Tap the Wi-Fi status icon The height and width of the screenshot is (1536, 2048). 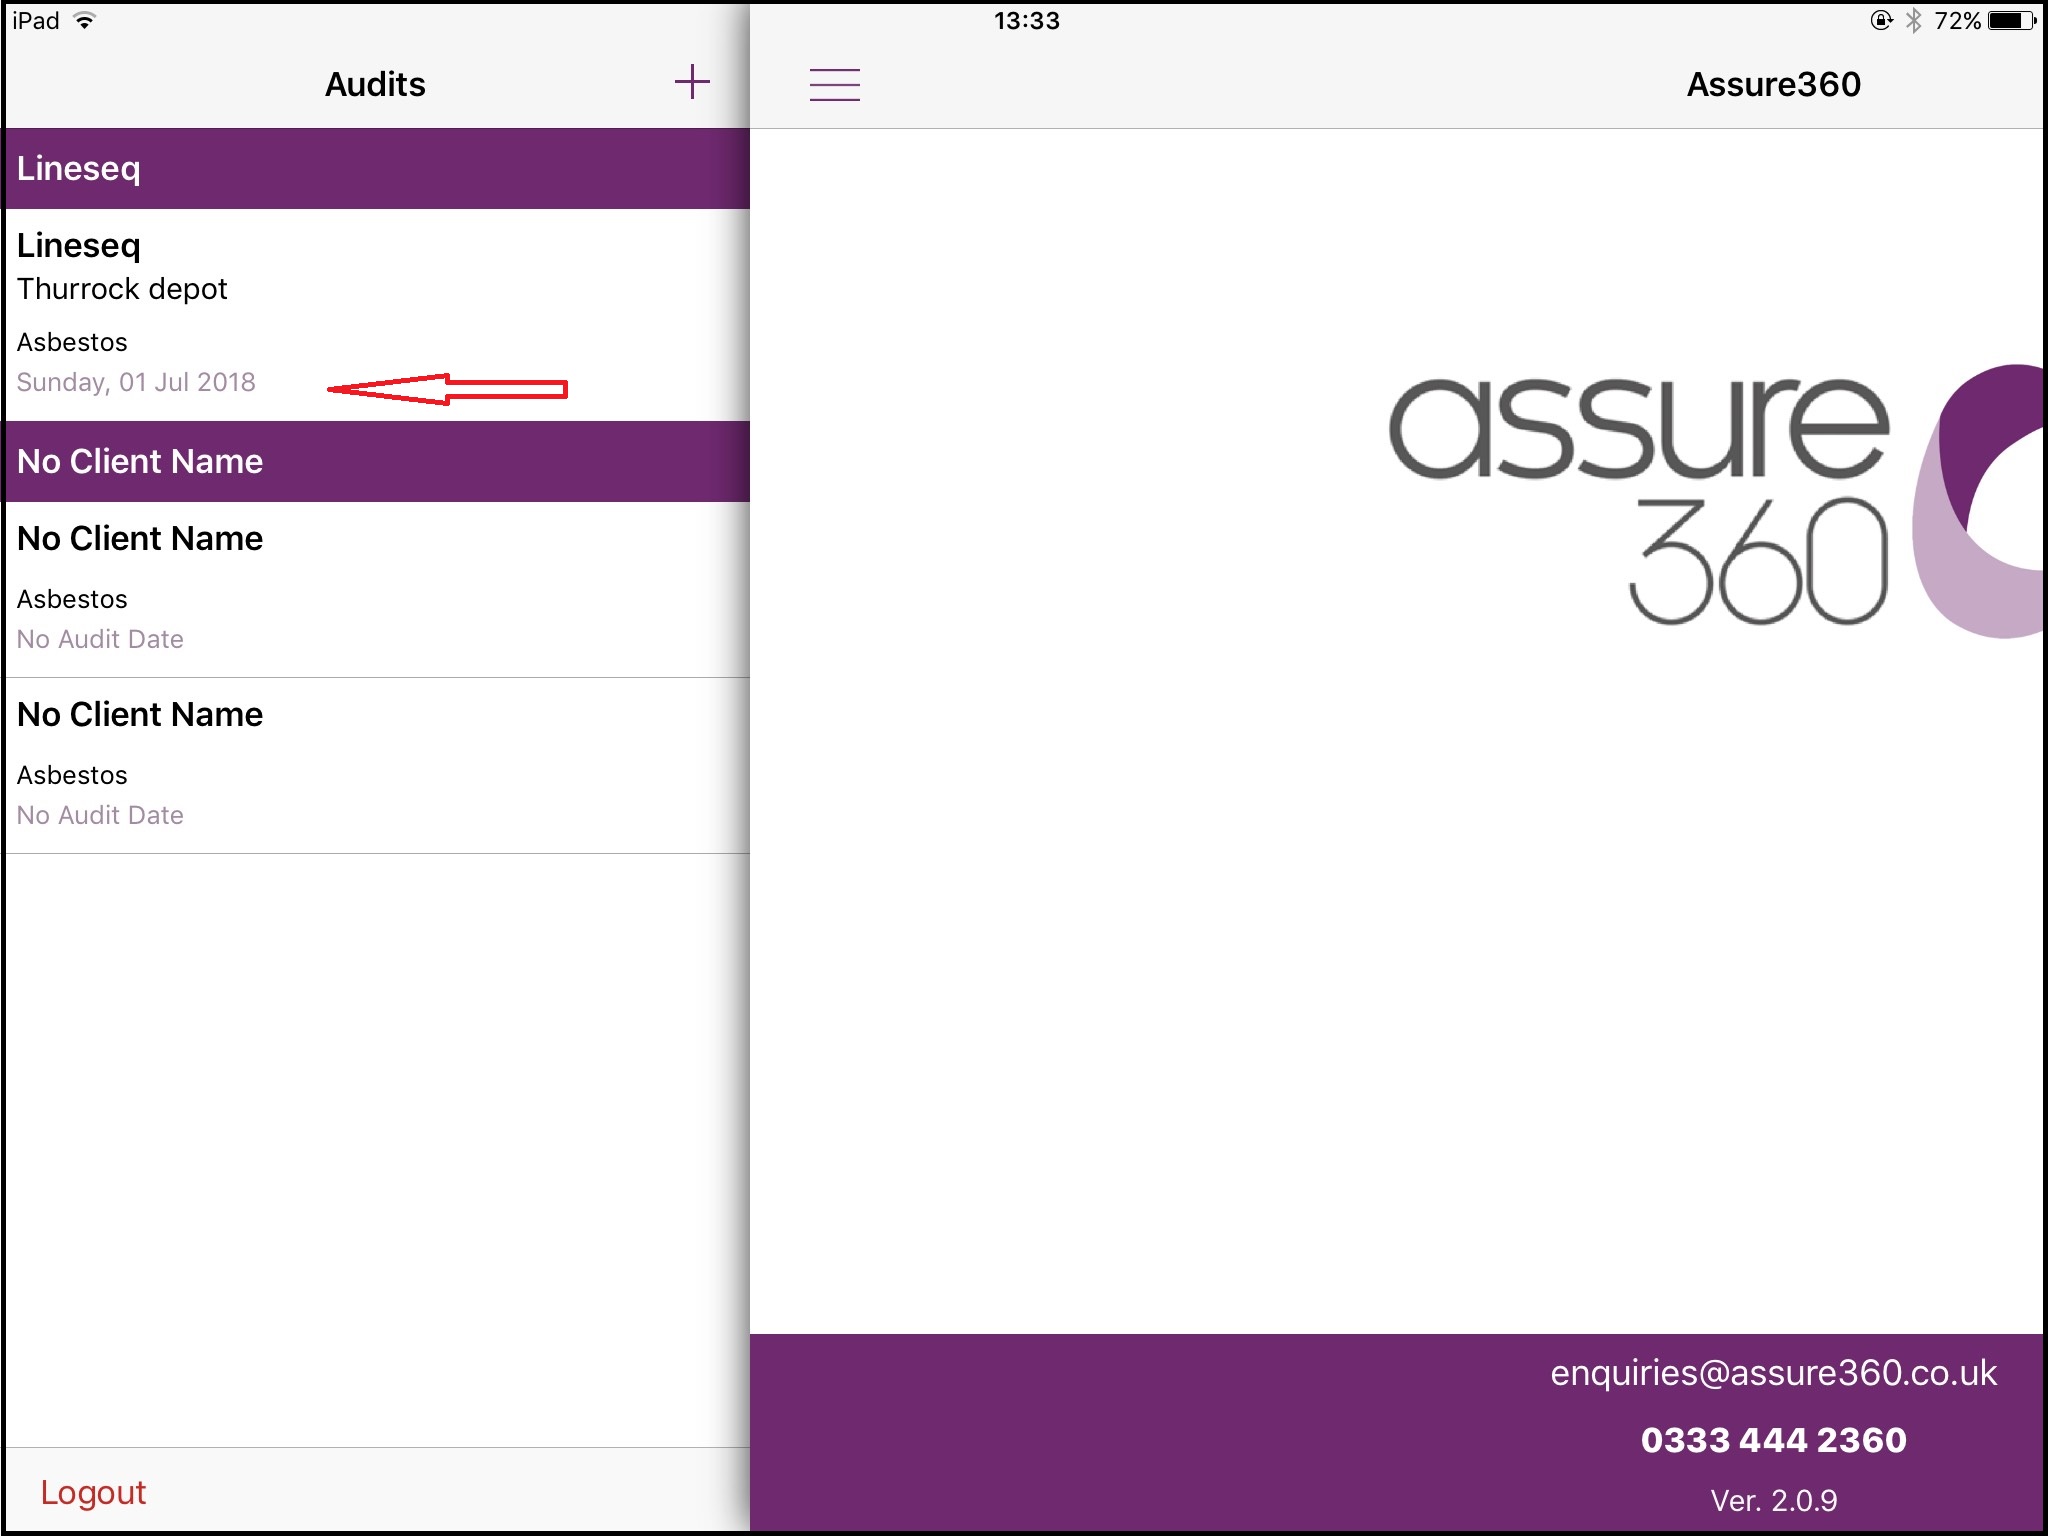coord(85,21)
